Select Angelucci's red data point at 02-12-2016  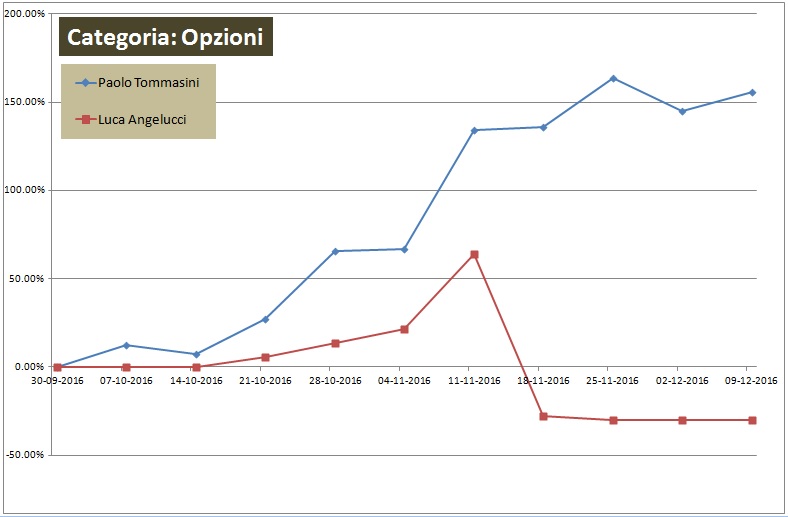coord(682,420)
